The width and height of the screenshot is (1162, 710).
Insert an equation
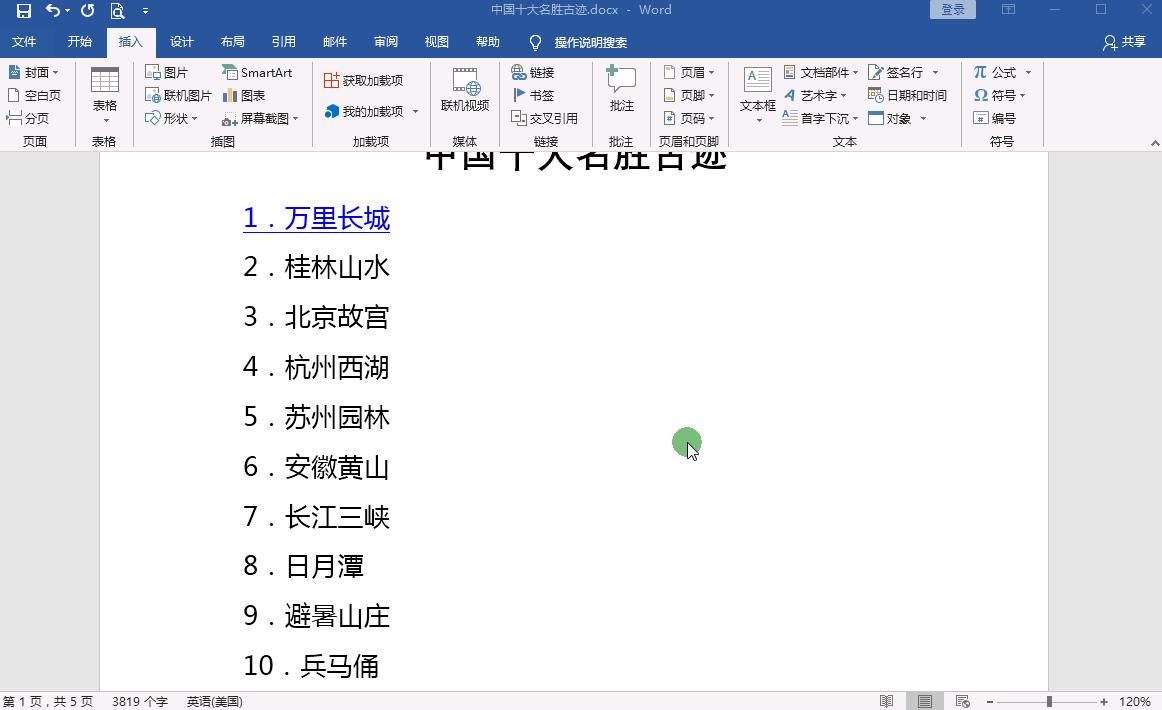pos(1000,72)
